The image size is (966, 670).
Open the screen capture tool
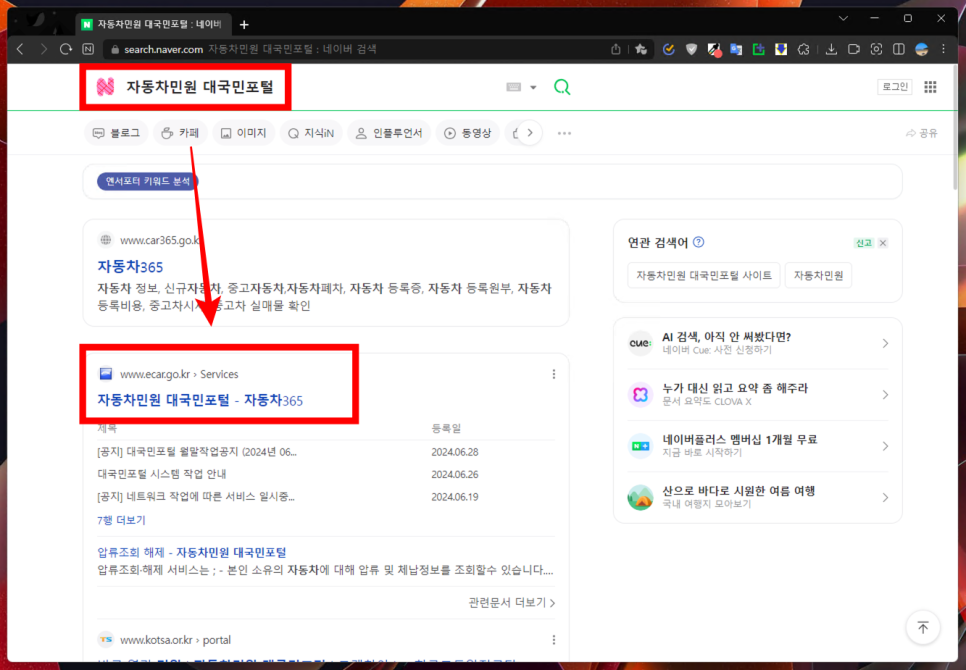(876, 49)
